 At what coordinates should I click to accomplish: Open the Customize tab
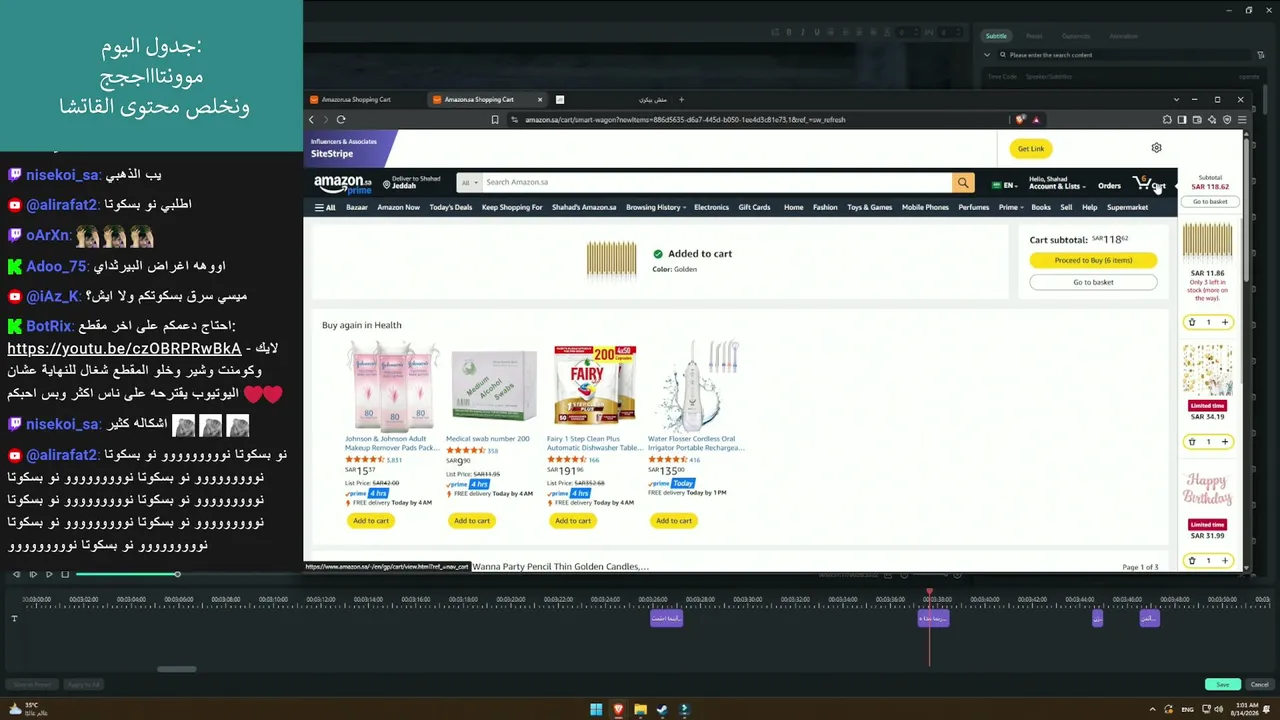[1076, 36]
